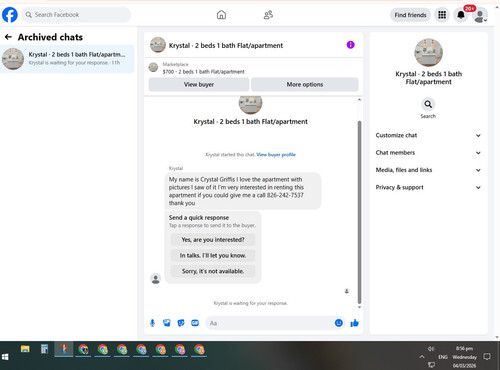The image size is (500, 370).
Task: Open listing thumbnail in Marketplace header
Action: pyautogui.click(x=153, y=67)
